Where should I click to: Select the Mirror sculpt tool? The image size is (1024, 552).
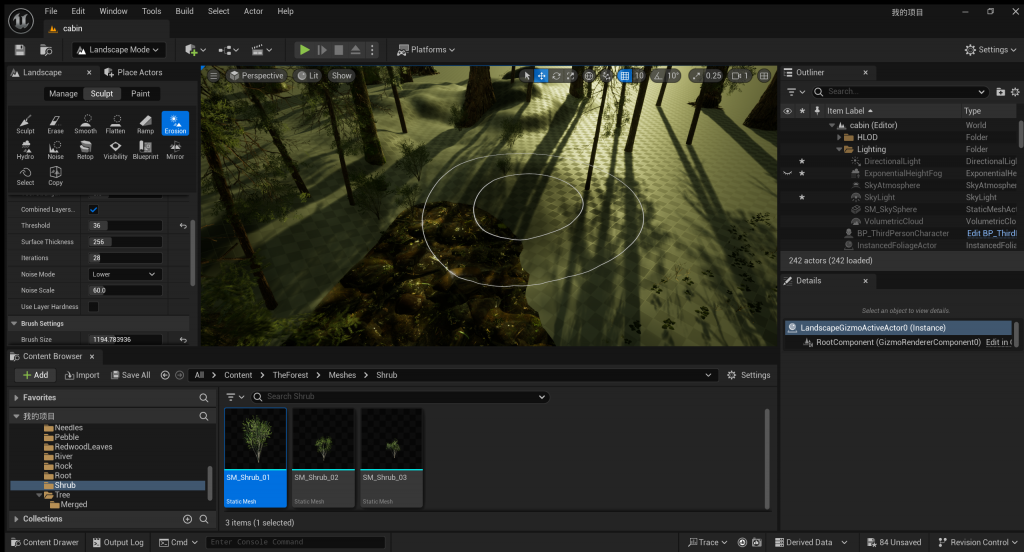(175, 149)
